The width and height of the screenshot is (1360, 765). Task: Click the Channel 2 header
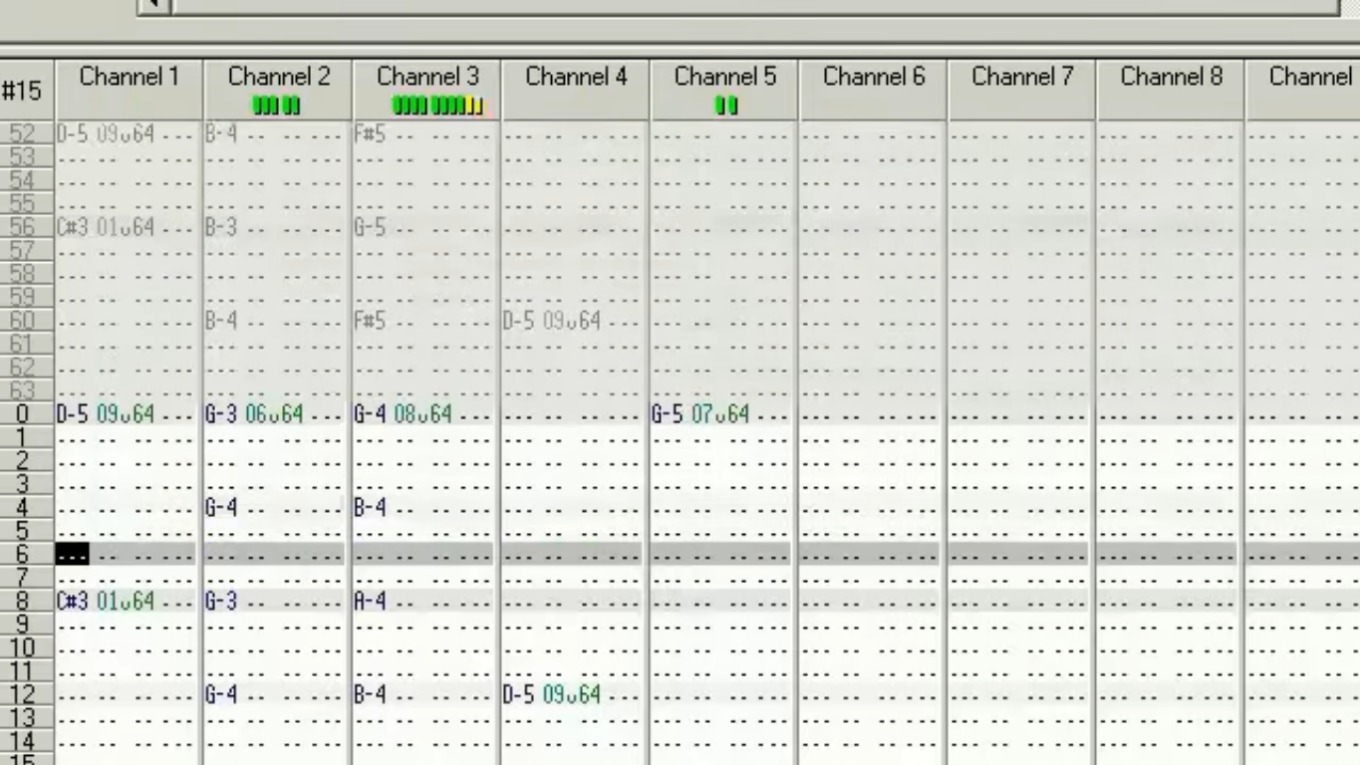click(278, 77)
